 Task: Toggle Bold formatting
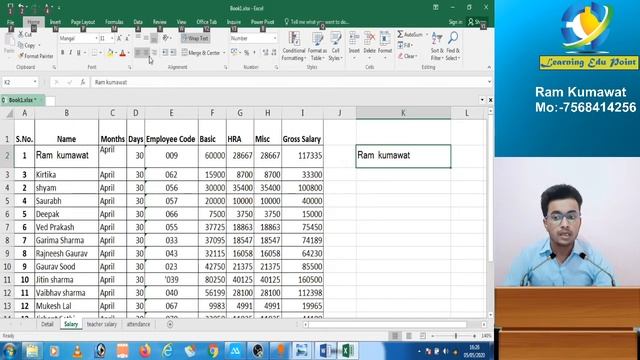click(62, 53)
